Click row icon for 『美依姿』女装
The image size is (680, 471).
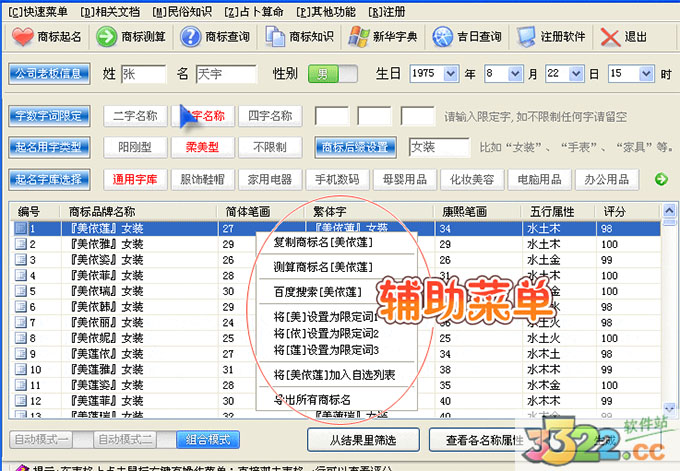(x=20, y=259)
